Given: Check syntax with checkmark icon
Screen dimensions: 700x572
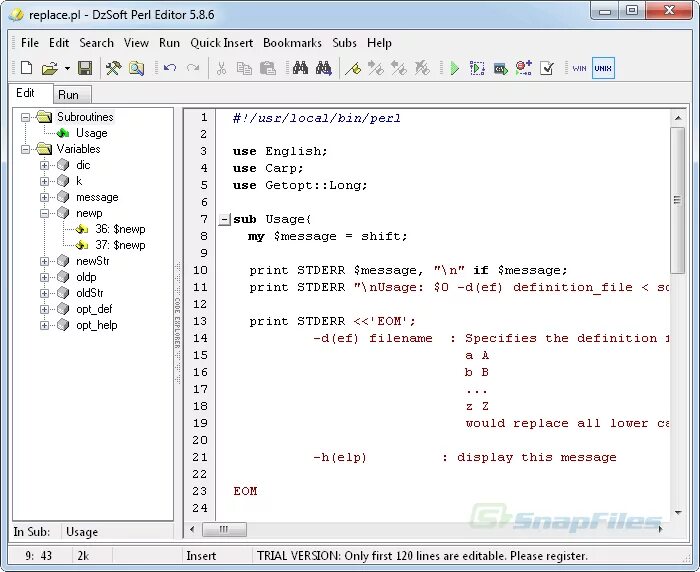Looking at the screenshot, I should pyautogui.click(x=547, y=68).
